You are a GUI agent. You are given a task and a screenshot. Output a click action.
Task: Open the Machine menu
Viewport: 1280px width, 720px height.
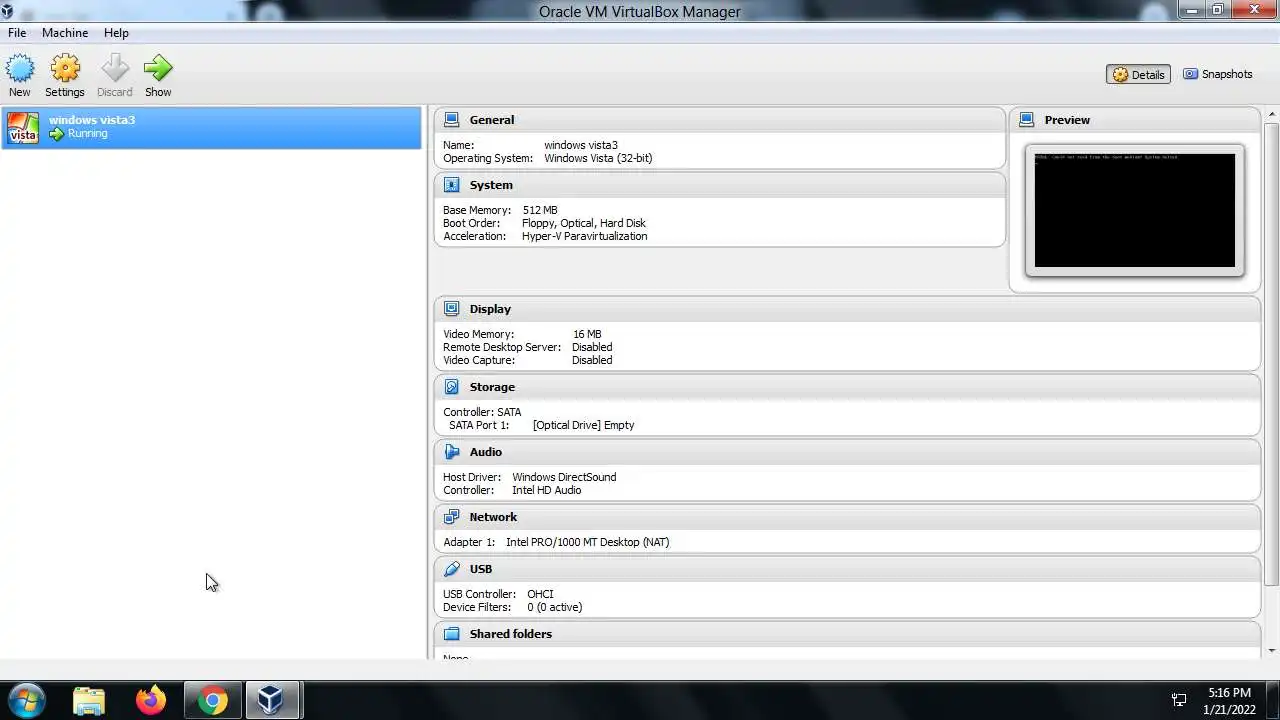point(65,33)
